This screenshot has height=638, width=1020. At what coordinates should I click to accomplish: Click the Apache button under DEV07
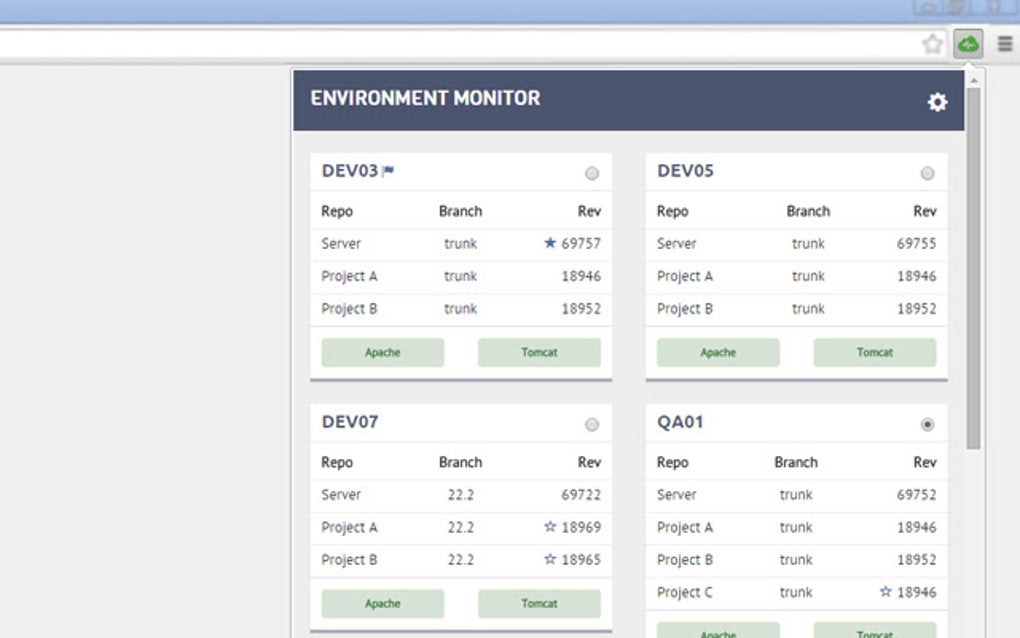coord(383,603)
